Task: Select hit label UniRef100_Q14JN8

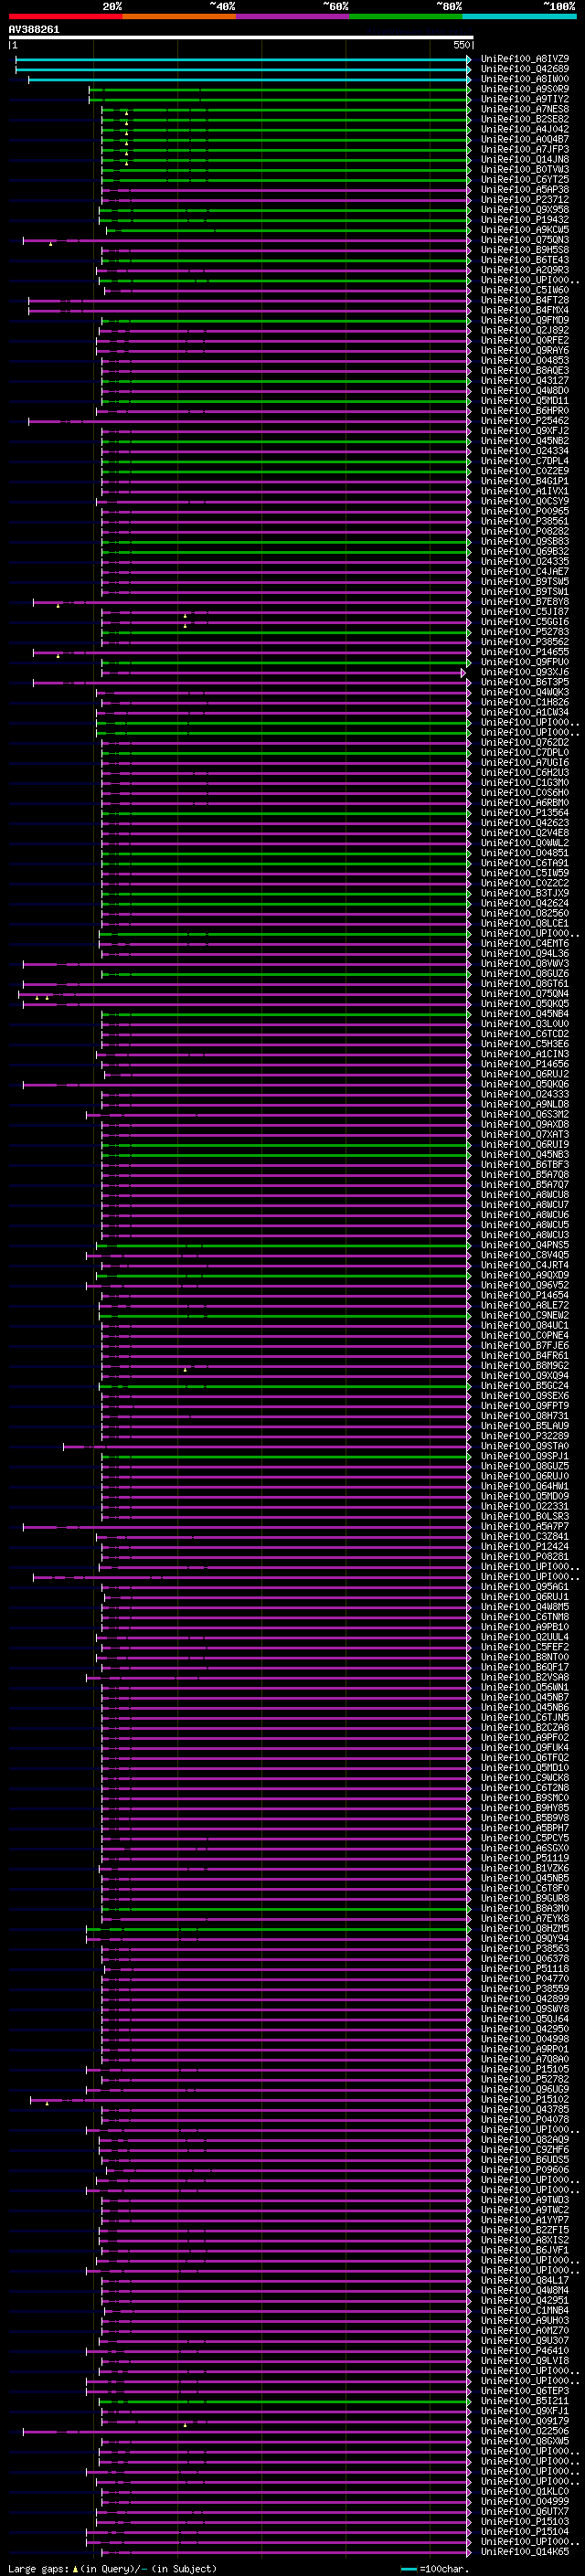Action: pos(525,159)
